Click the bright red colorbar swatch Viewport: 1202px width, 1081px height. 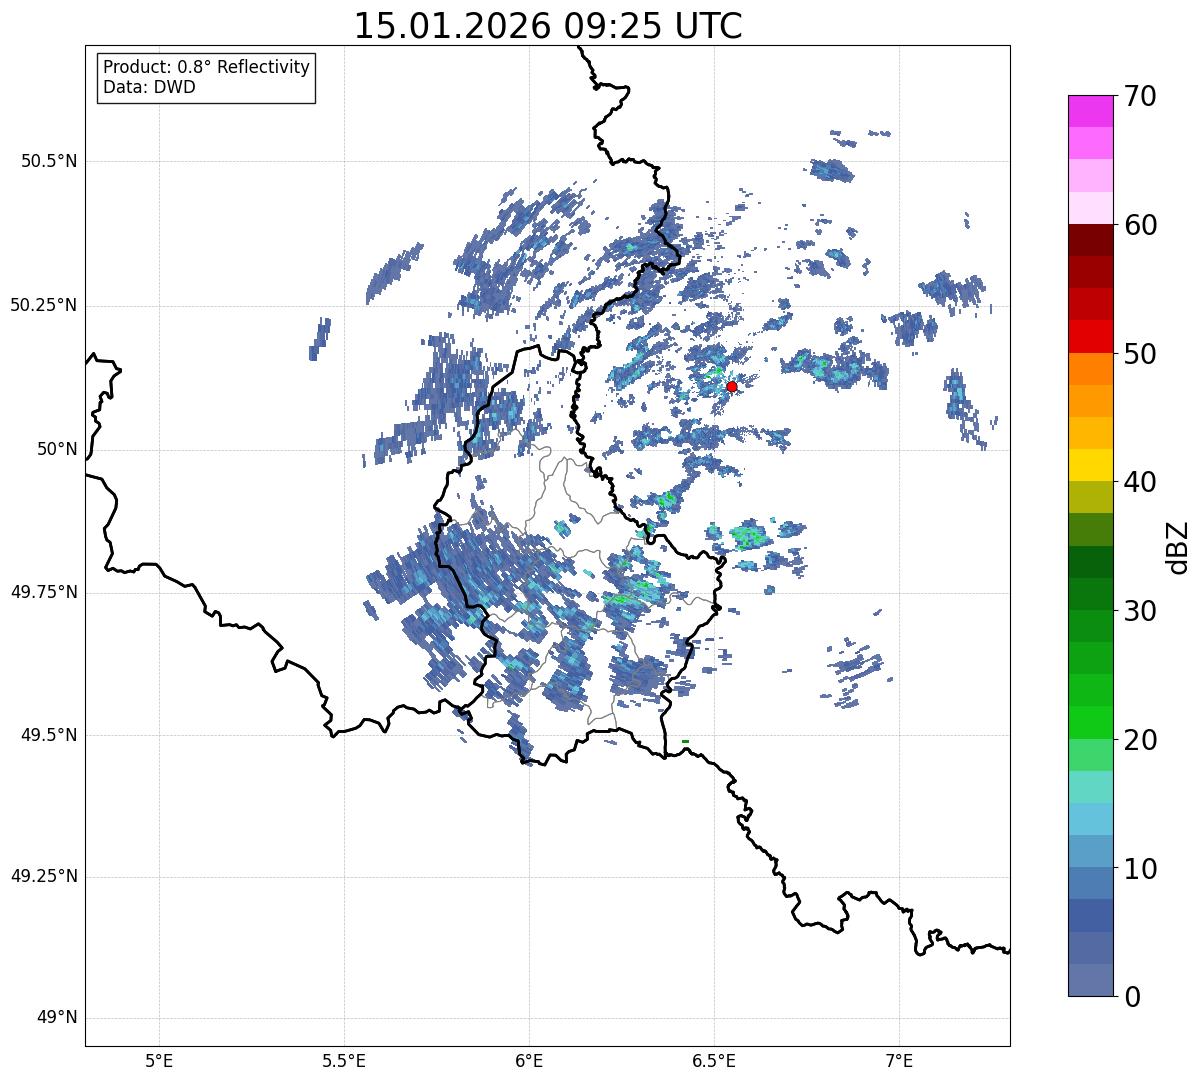[1090, 337]
